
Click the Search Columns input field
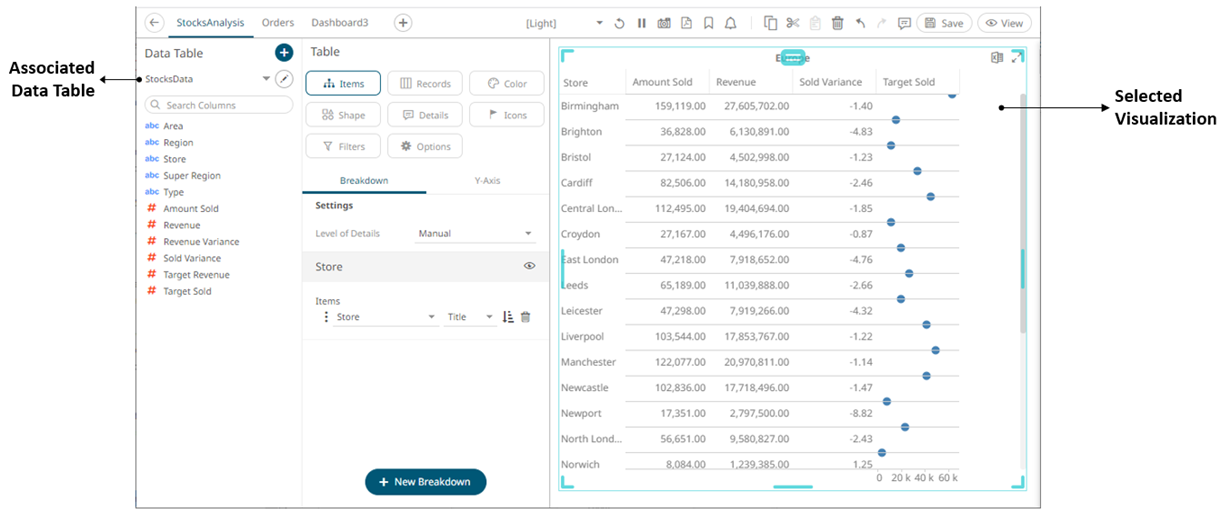(x=220, y=105)
